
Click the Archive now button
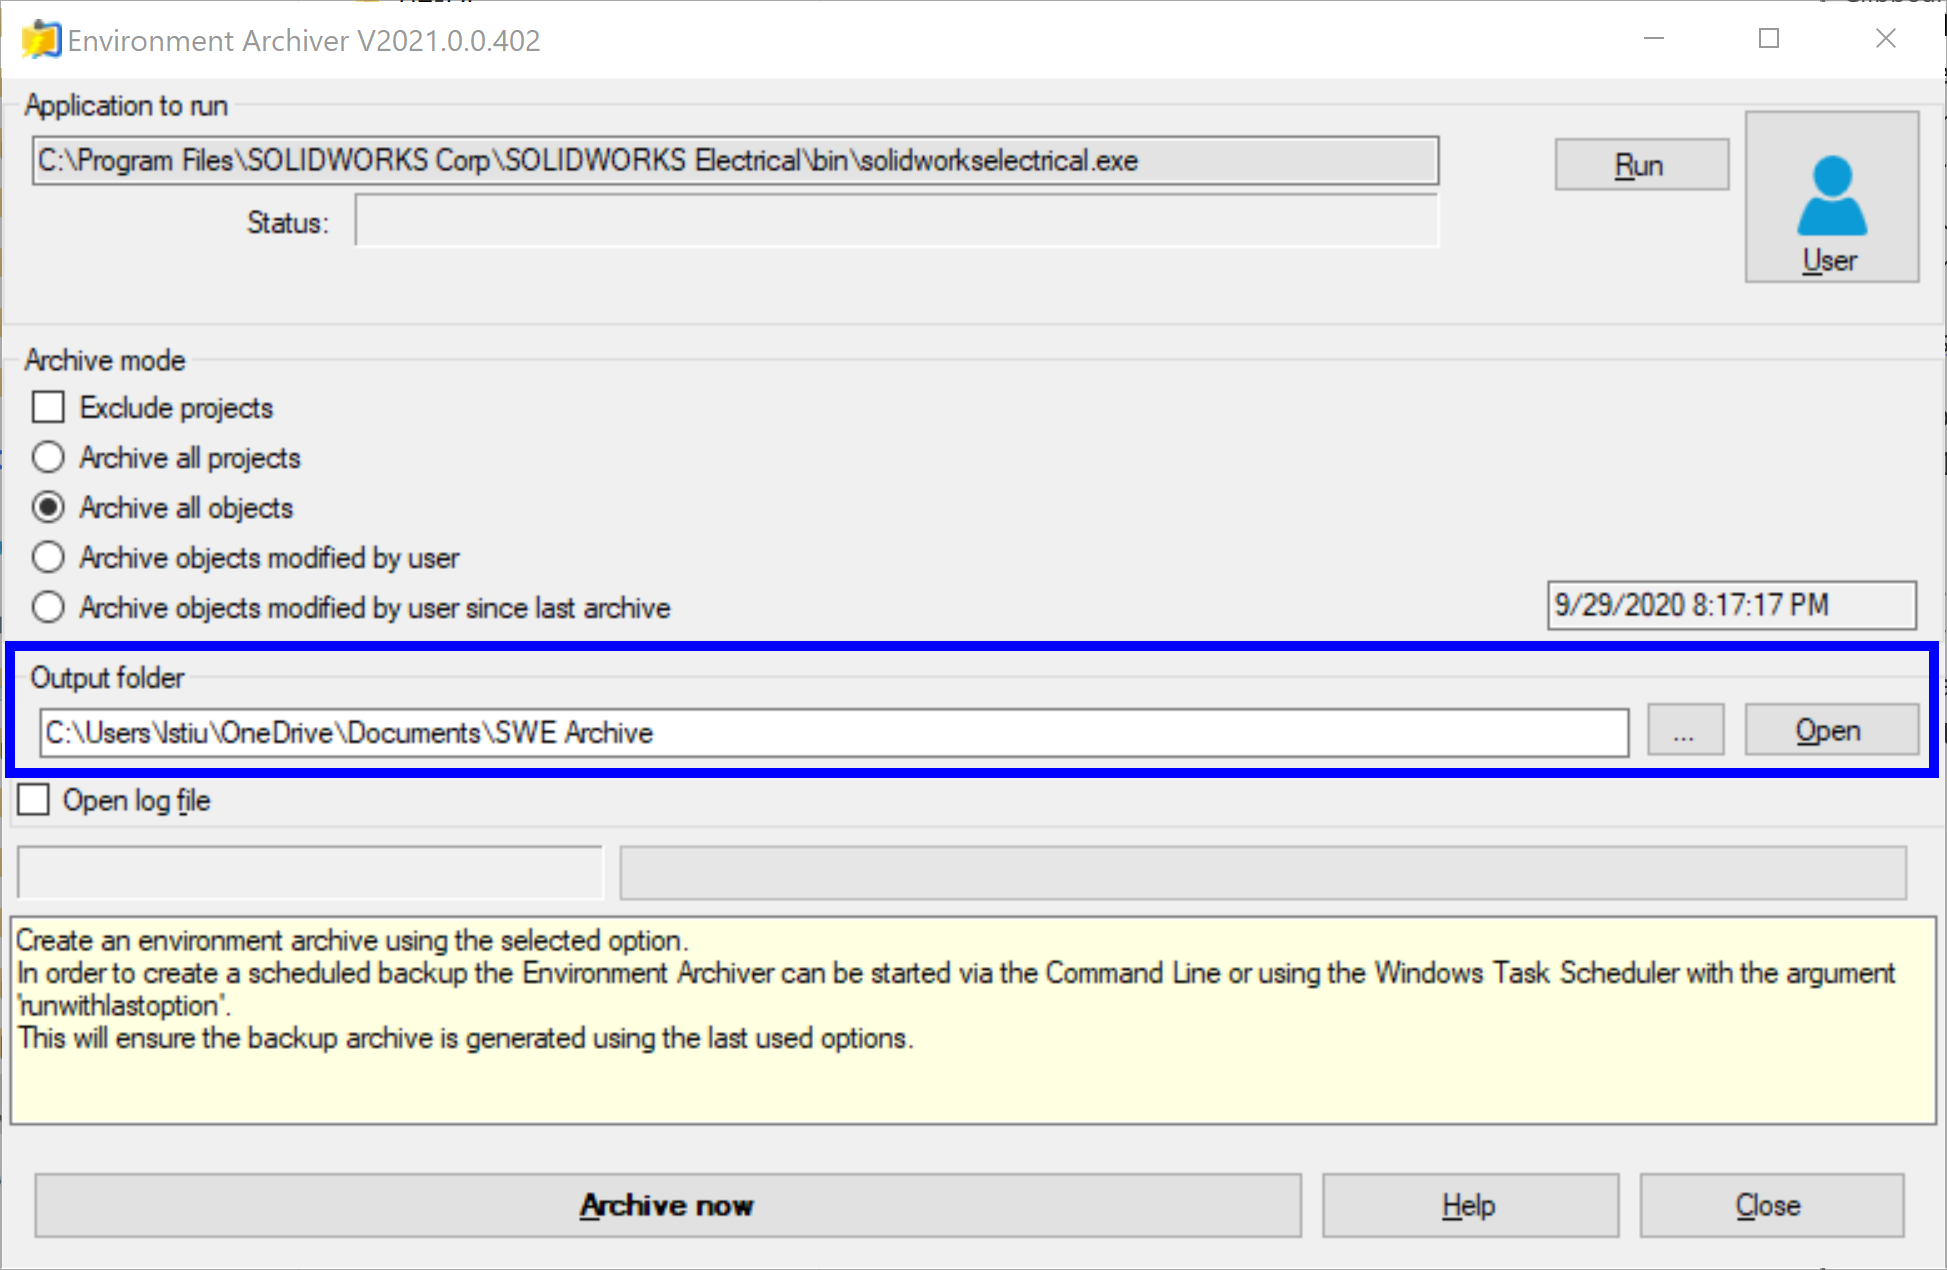(x=667, y=1205)
